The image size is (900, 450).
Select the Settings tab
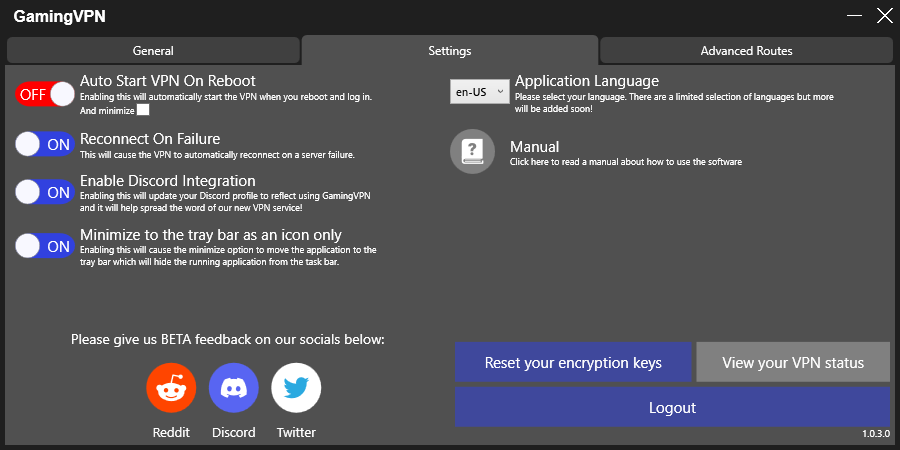coord(450,51)
